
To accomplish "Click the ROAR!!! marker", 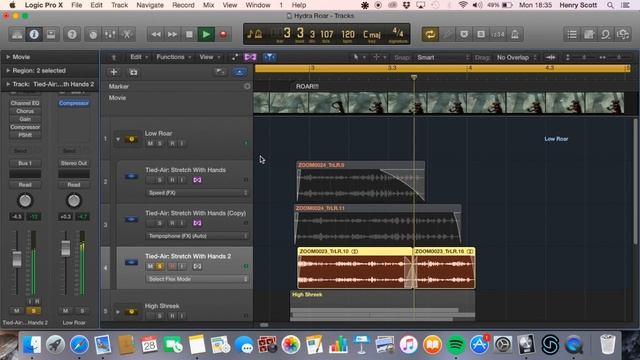I will (307, 86).
